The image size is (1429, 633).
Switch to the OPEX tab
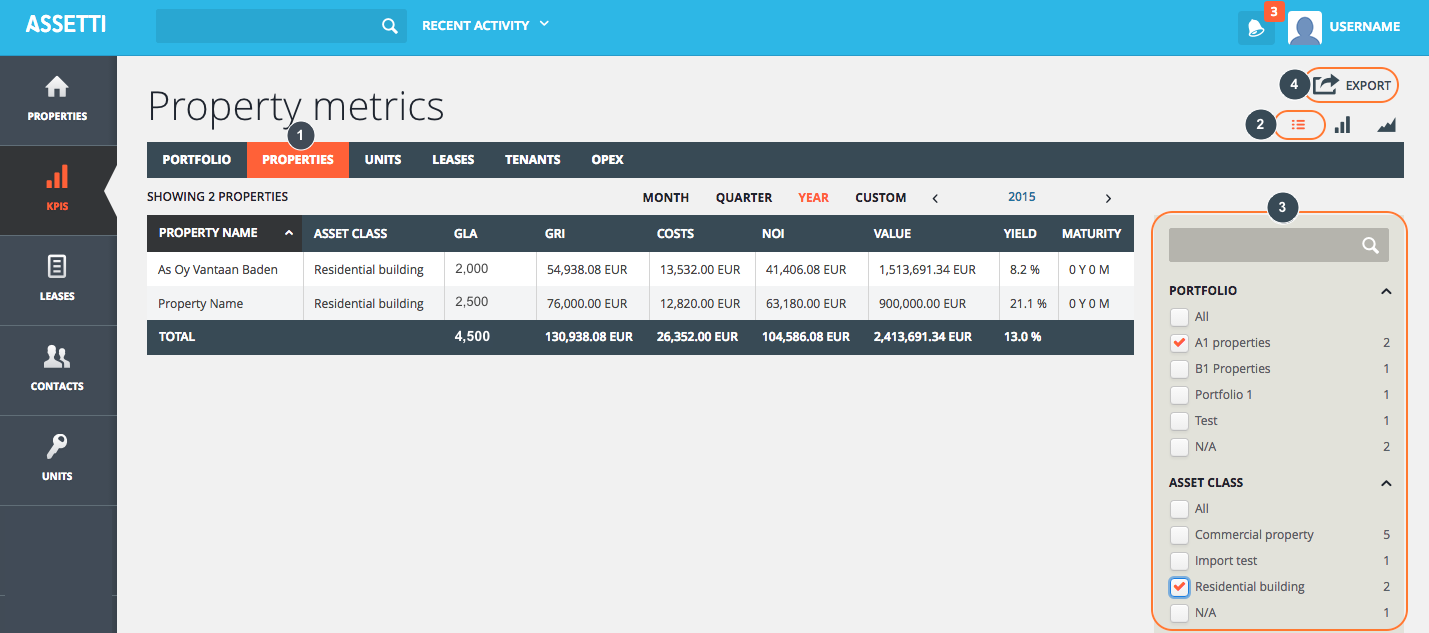(607, 160)
